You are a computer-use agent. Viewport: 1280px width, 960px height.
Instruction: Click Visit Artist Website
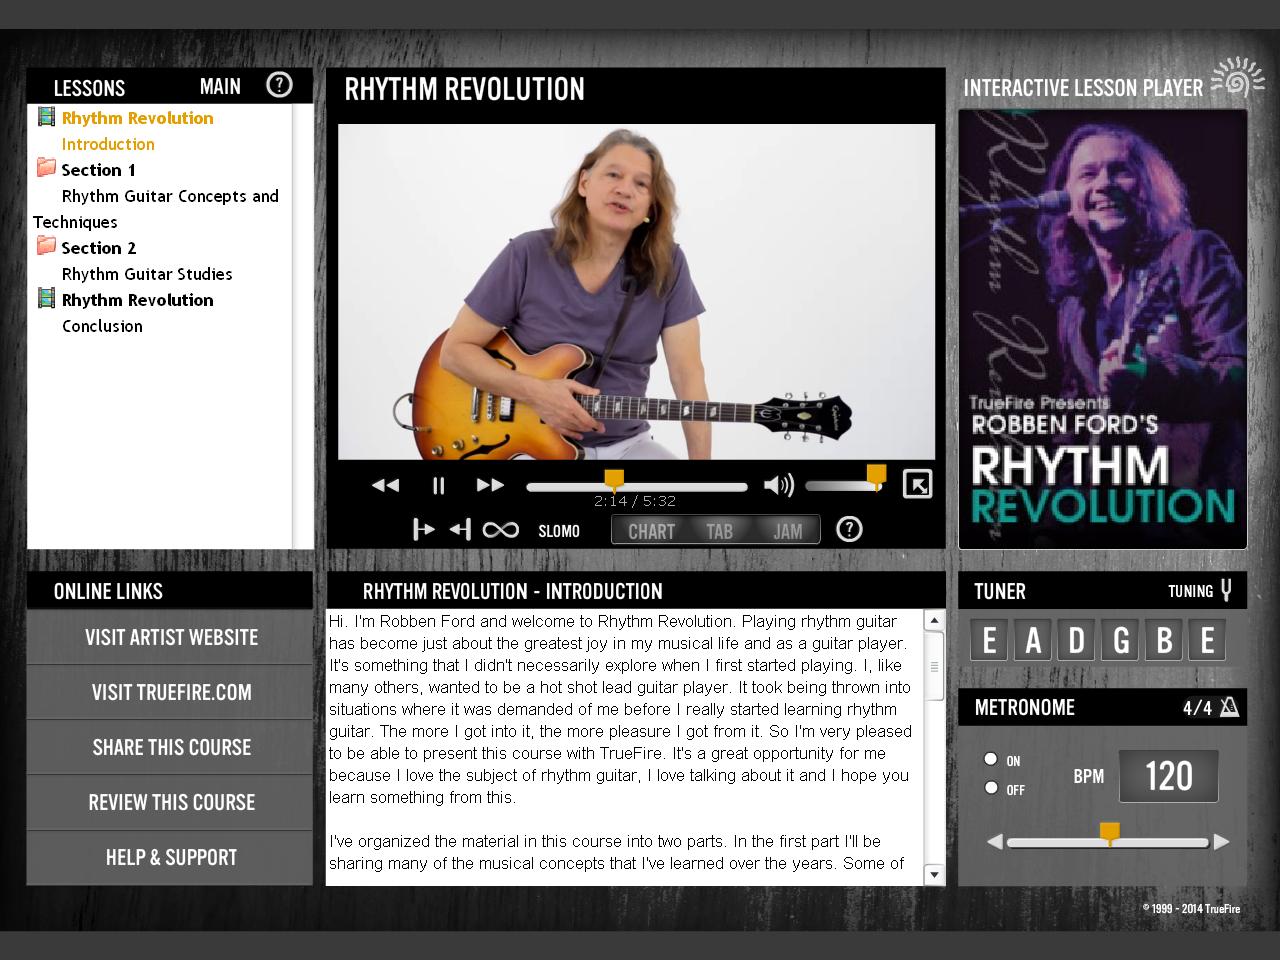(x=171, y=638)
